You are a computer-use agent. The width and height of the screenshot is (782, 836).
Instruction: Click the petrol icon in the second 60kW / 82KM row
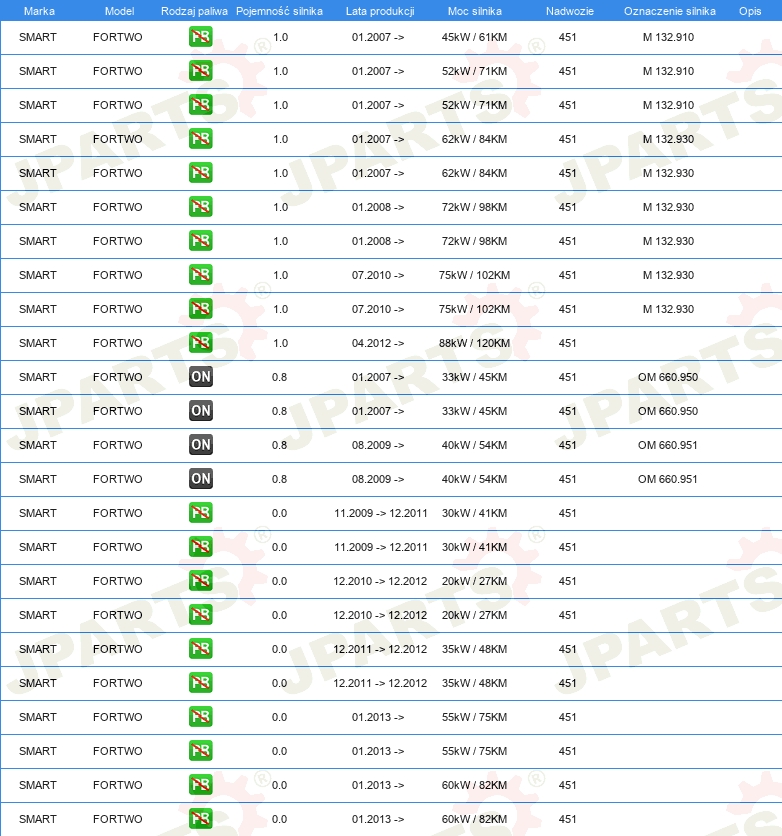200,818
